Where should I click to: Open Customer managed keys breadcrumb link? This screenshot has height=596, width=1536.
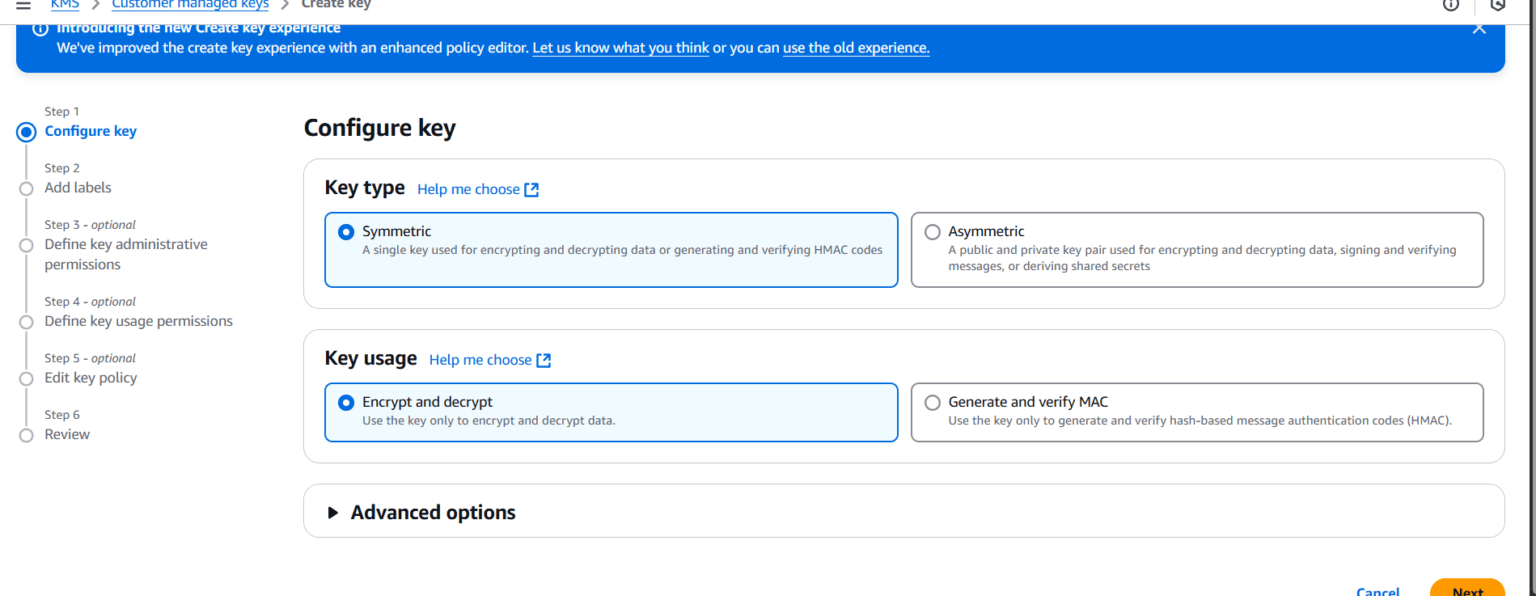(190, 4)
